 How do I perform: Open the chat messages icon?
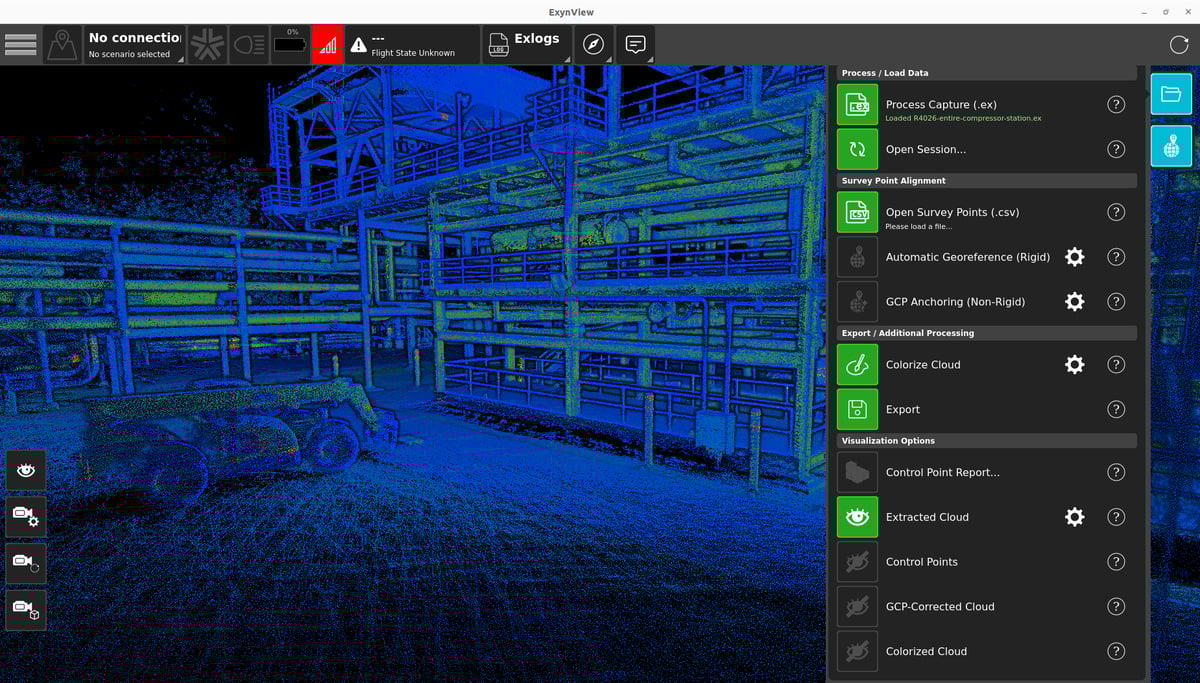pos(635,45)
